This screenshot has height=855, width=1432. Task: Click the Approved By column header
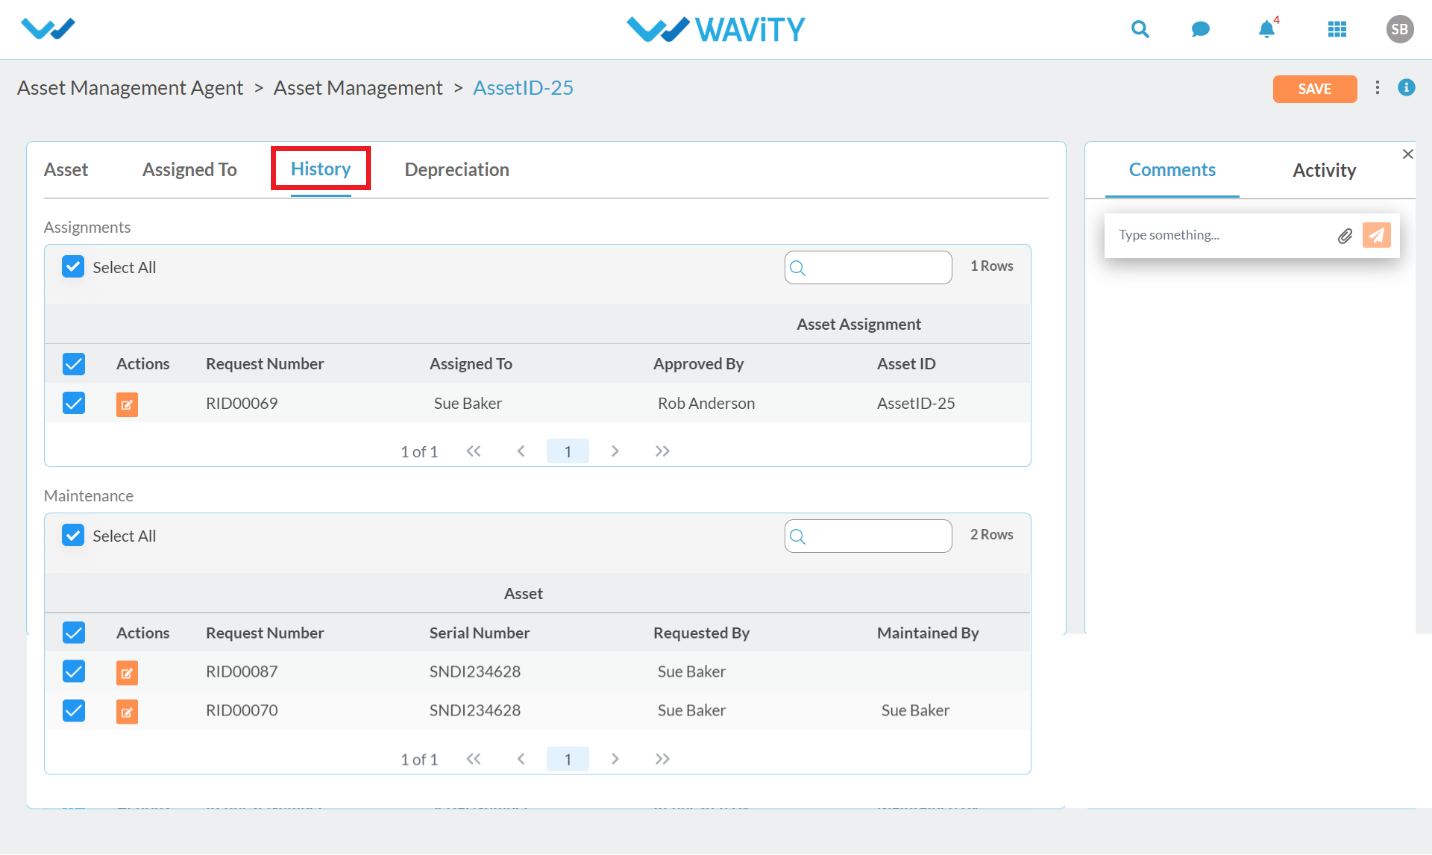coord(699,364)
